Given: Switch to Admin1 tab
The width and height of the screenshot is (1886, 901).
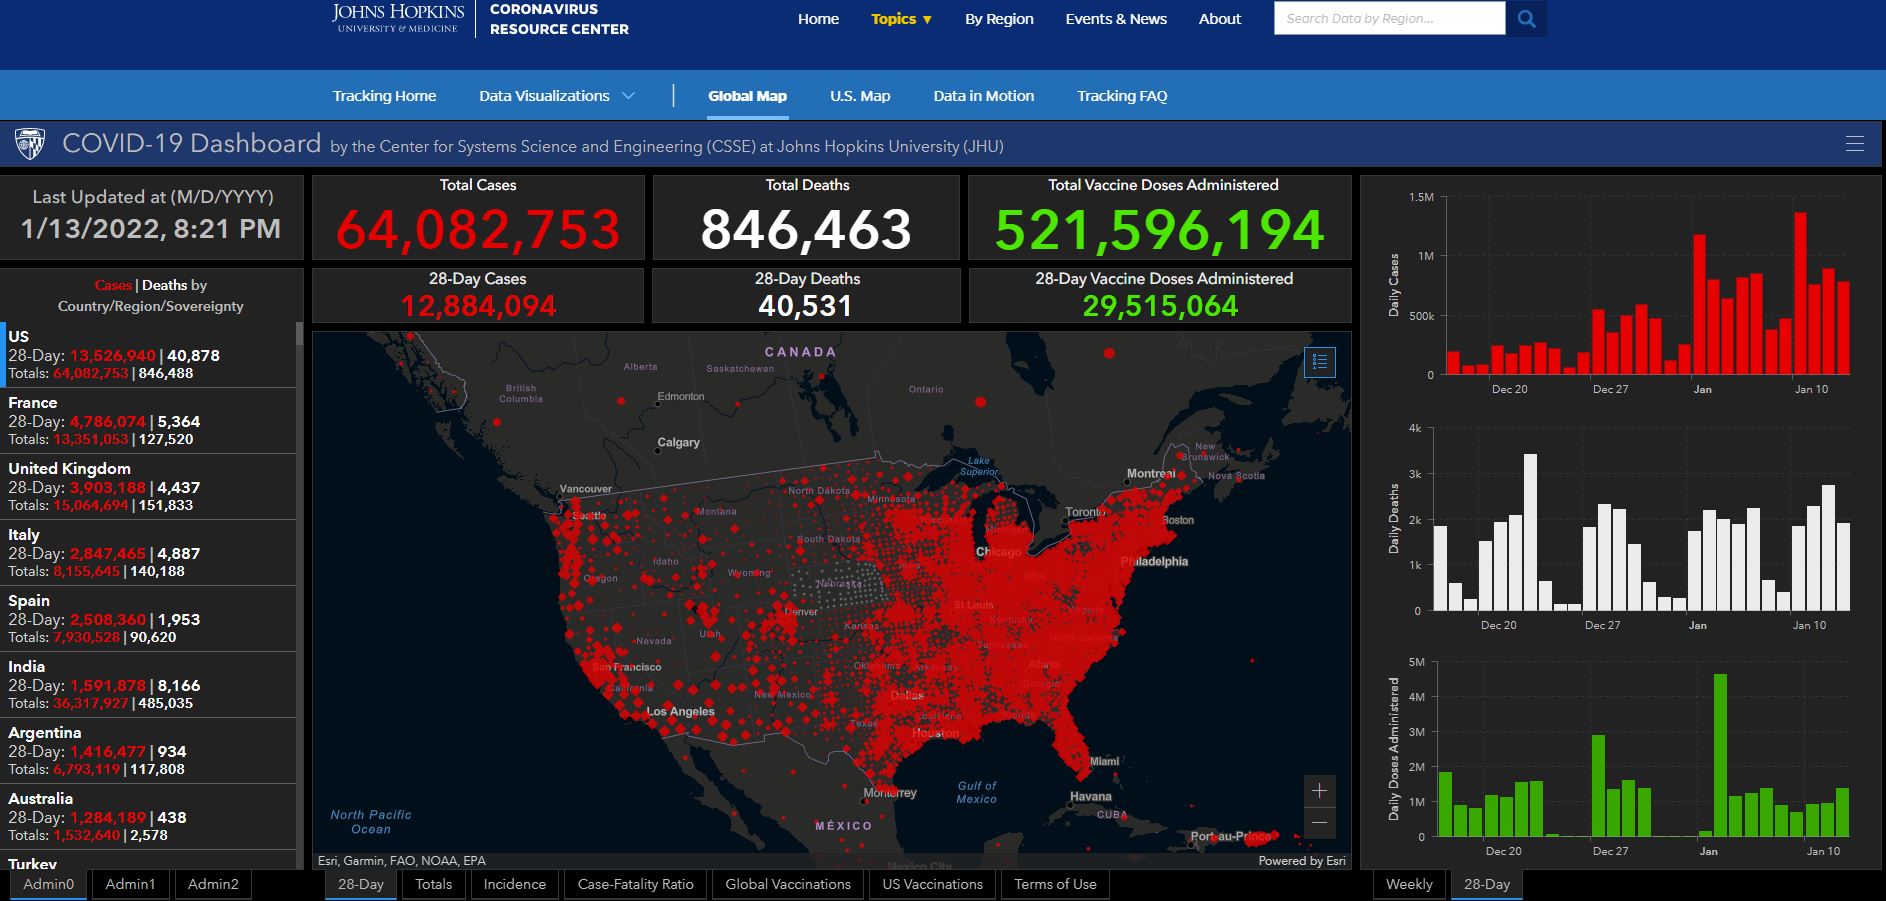Looking at the screenshot, I should click(x=130, y=884).
